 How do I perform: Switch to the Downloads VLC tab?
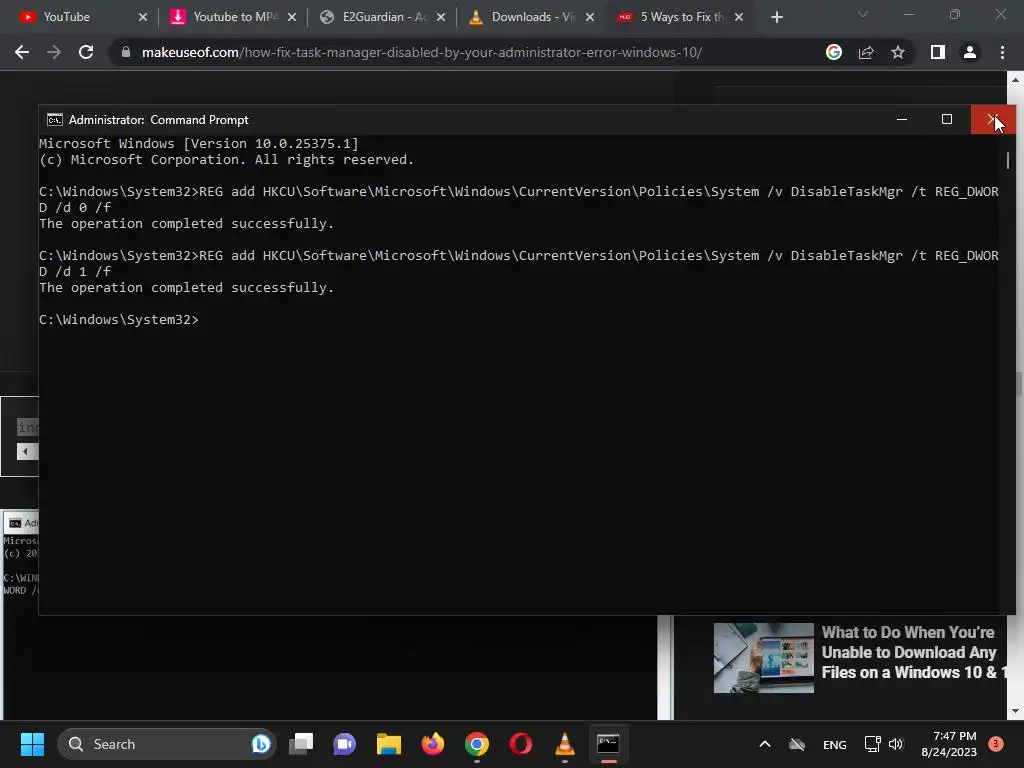coord(530,17)
